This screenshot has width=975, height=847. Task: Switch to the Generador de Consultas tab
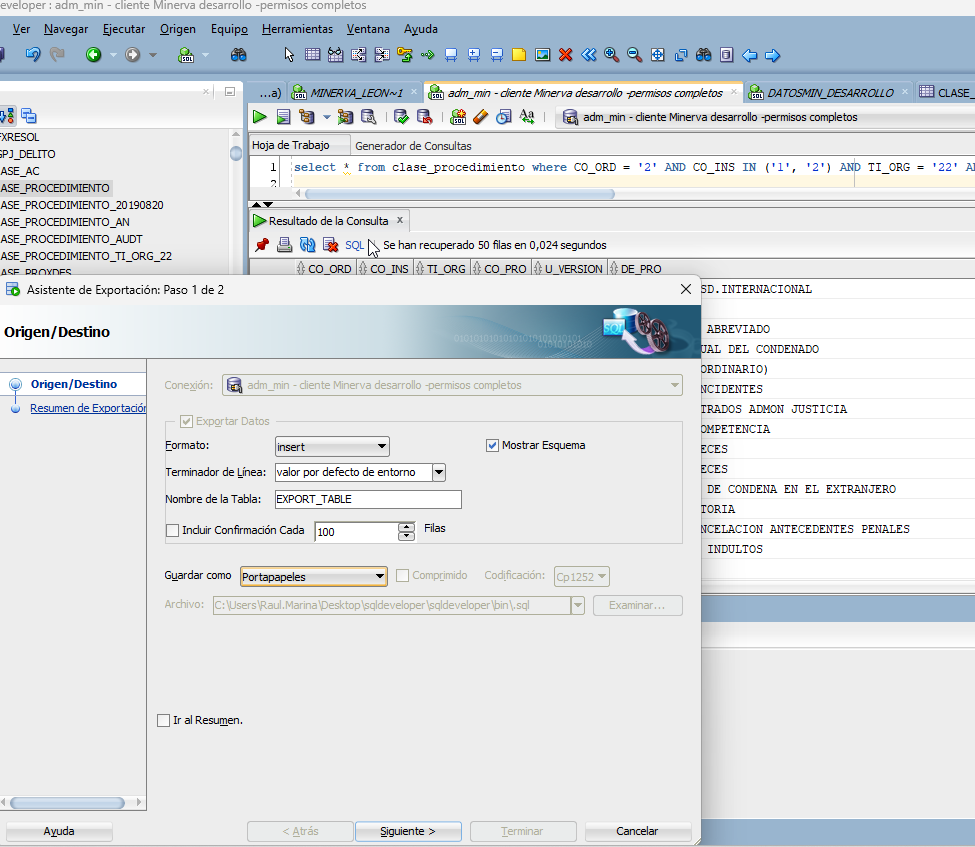point(413,146)
